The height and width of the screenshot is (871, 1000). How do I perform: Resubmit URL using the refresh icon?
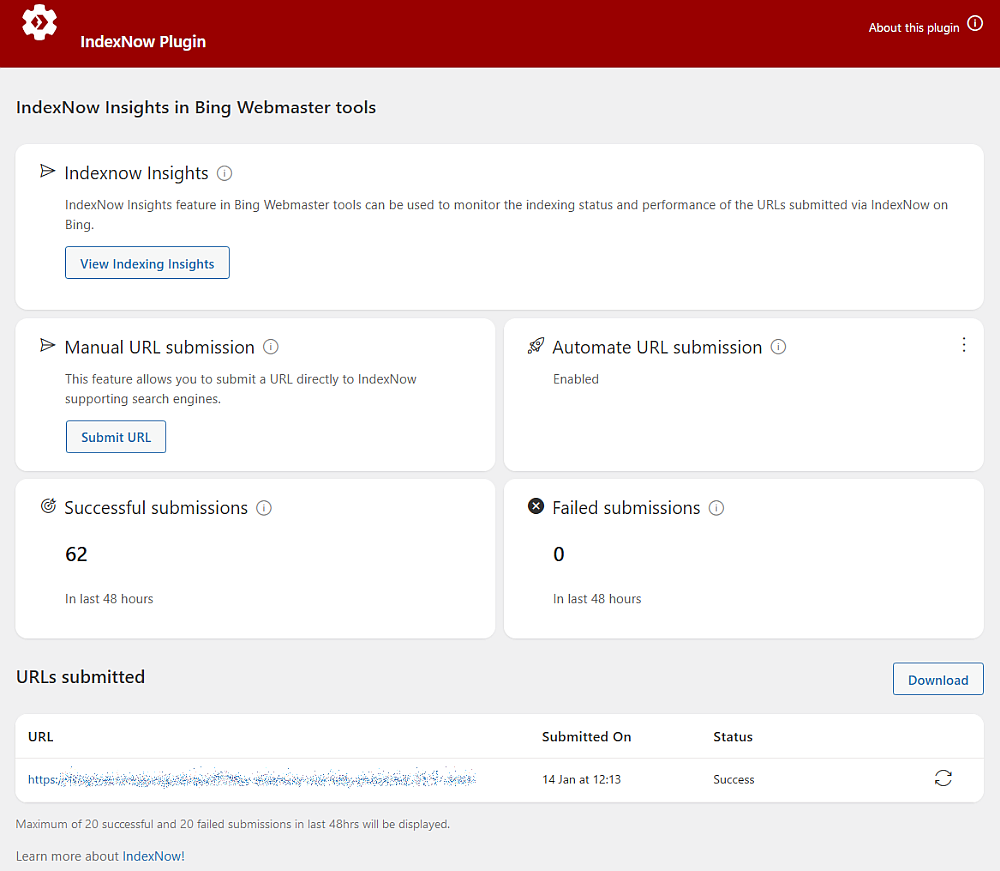click(943, 778)
